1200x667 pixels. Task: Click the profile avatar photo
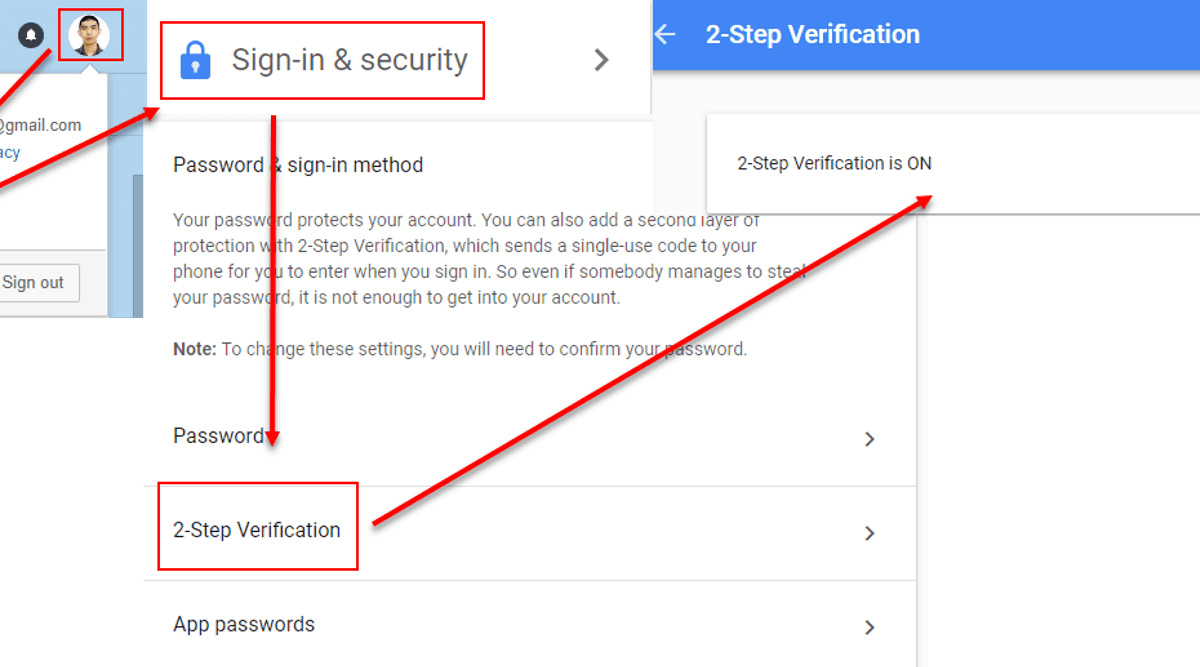tap(90, 34)
